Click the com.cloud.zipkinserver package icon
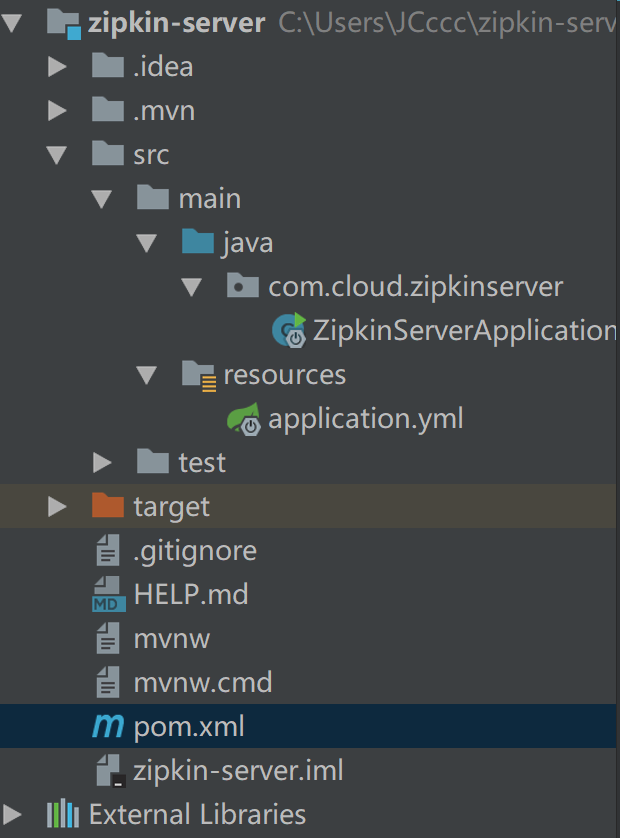The height and width of the screenshot is (838, 620). (x=242, y=285)
